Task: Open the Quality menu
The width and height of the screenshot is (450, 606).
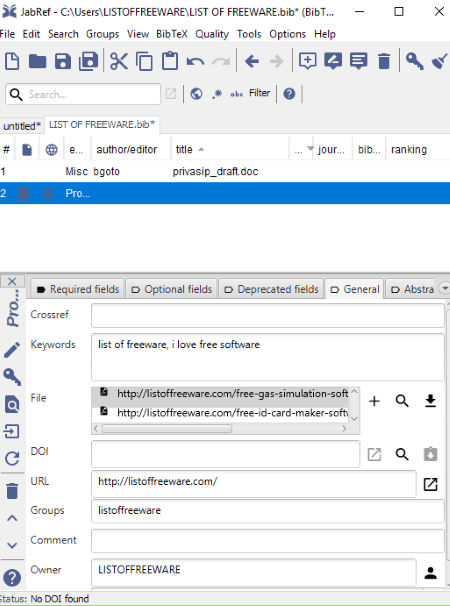Action: (212, 34)
